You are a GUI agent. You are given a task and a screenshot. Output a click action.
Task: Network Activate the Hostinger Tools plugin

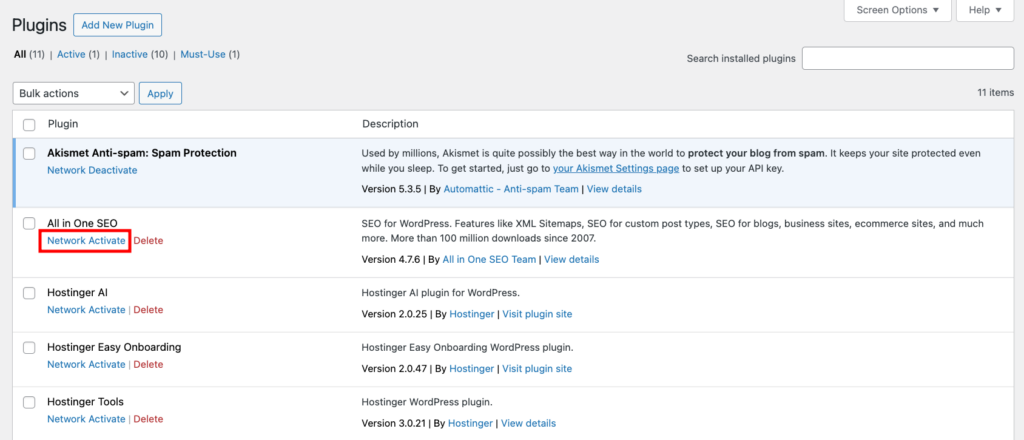click(x=86, y=419)
